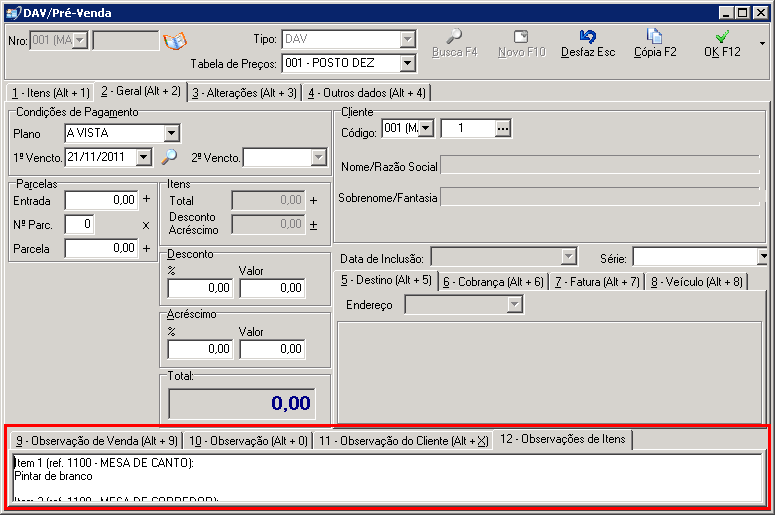
Task: Click the DAV/Pré-Venda title bar app icon
Action: (13, 13)
